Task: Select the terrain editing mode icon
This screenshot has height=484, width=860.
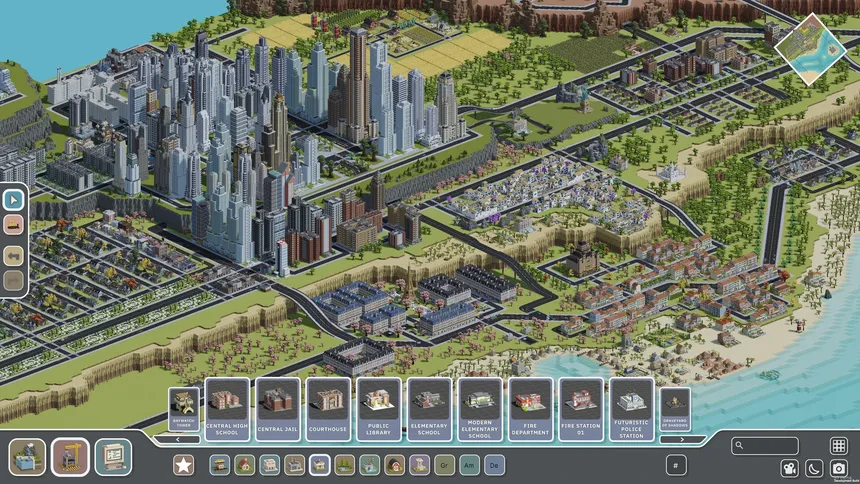Action: (27, 457)
